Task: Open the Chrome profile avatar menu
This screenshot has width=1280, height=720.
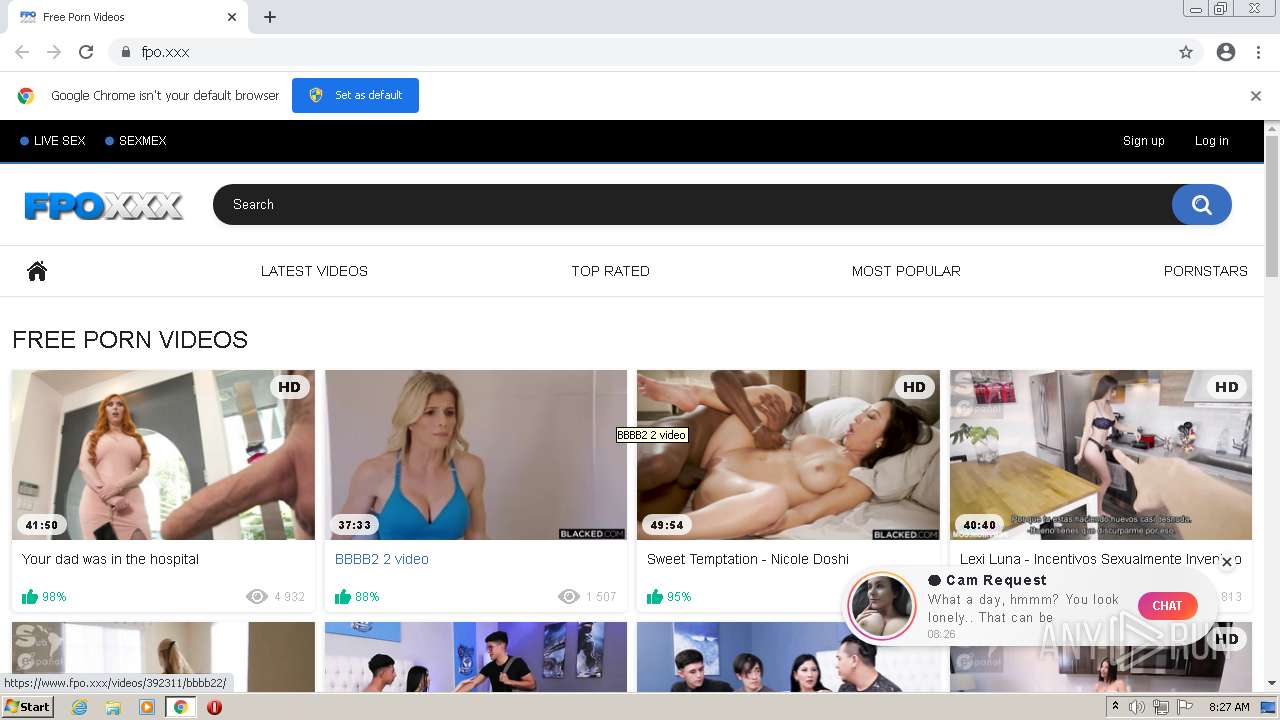Action: [1226, 52]
